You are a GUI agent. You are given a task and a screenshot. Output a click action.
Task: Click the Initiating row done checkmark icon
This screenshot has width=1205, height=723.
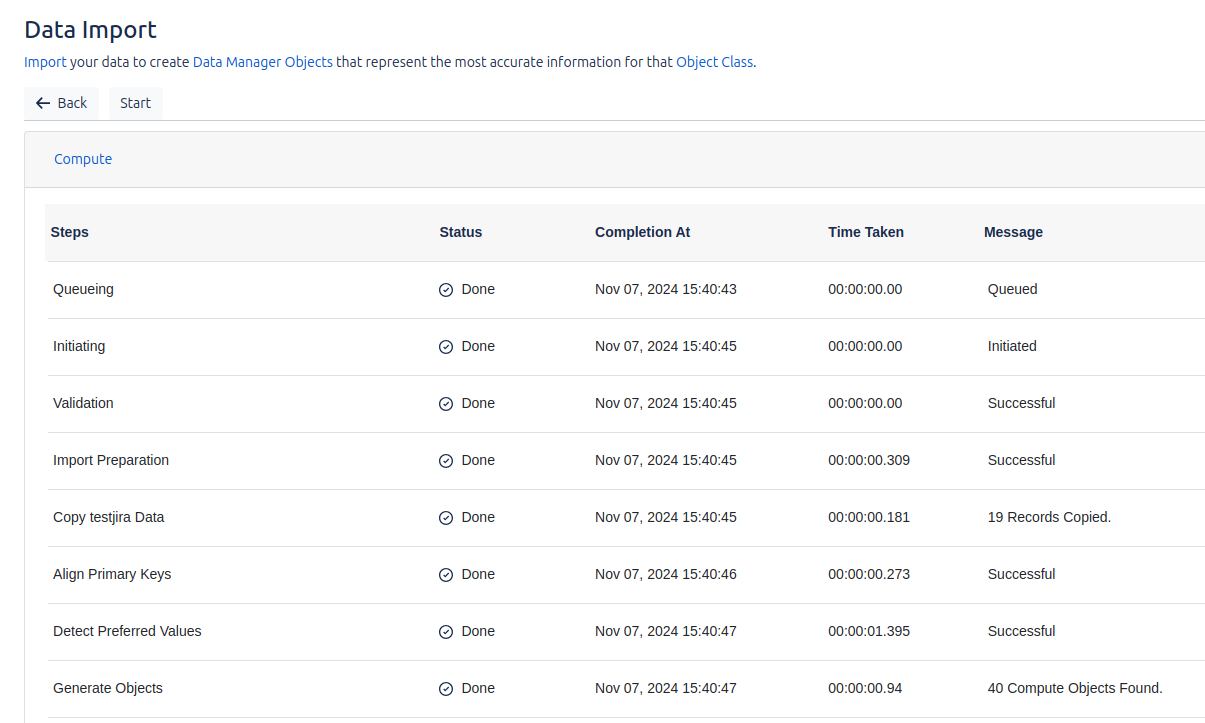pyautogui.click(x=446, y=347)
